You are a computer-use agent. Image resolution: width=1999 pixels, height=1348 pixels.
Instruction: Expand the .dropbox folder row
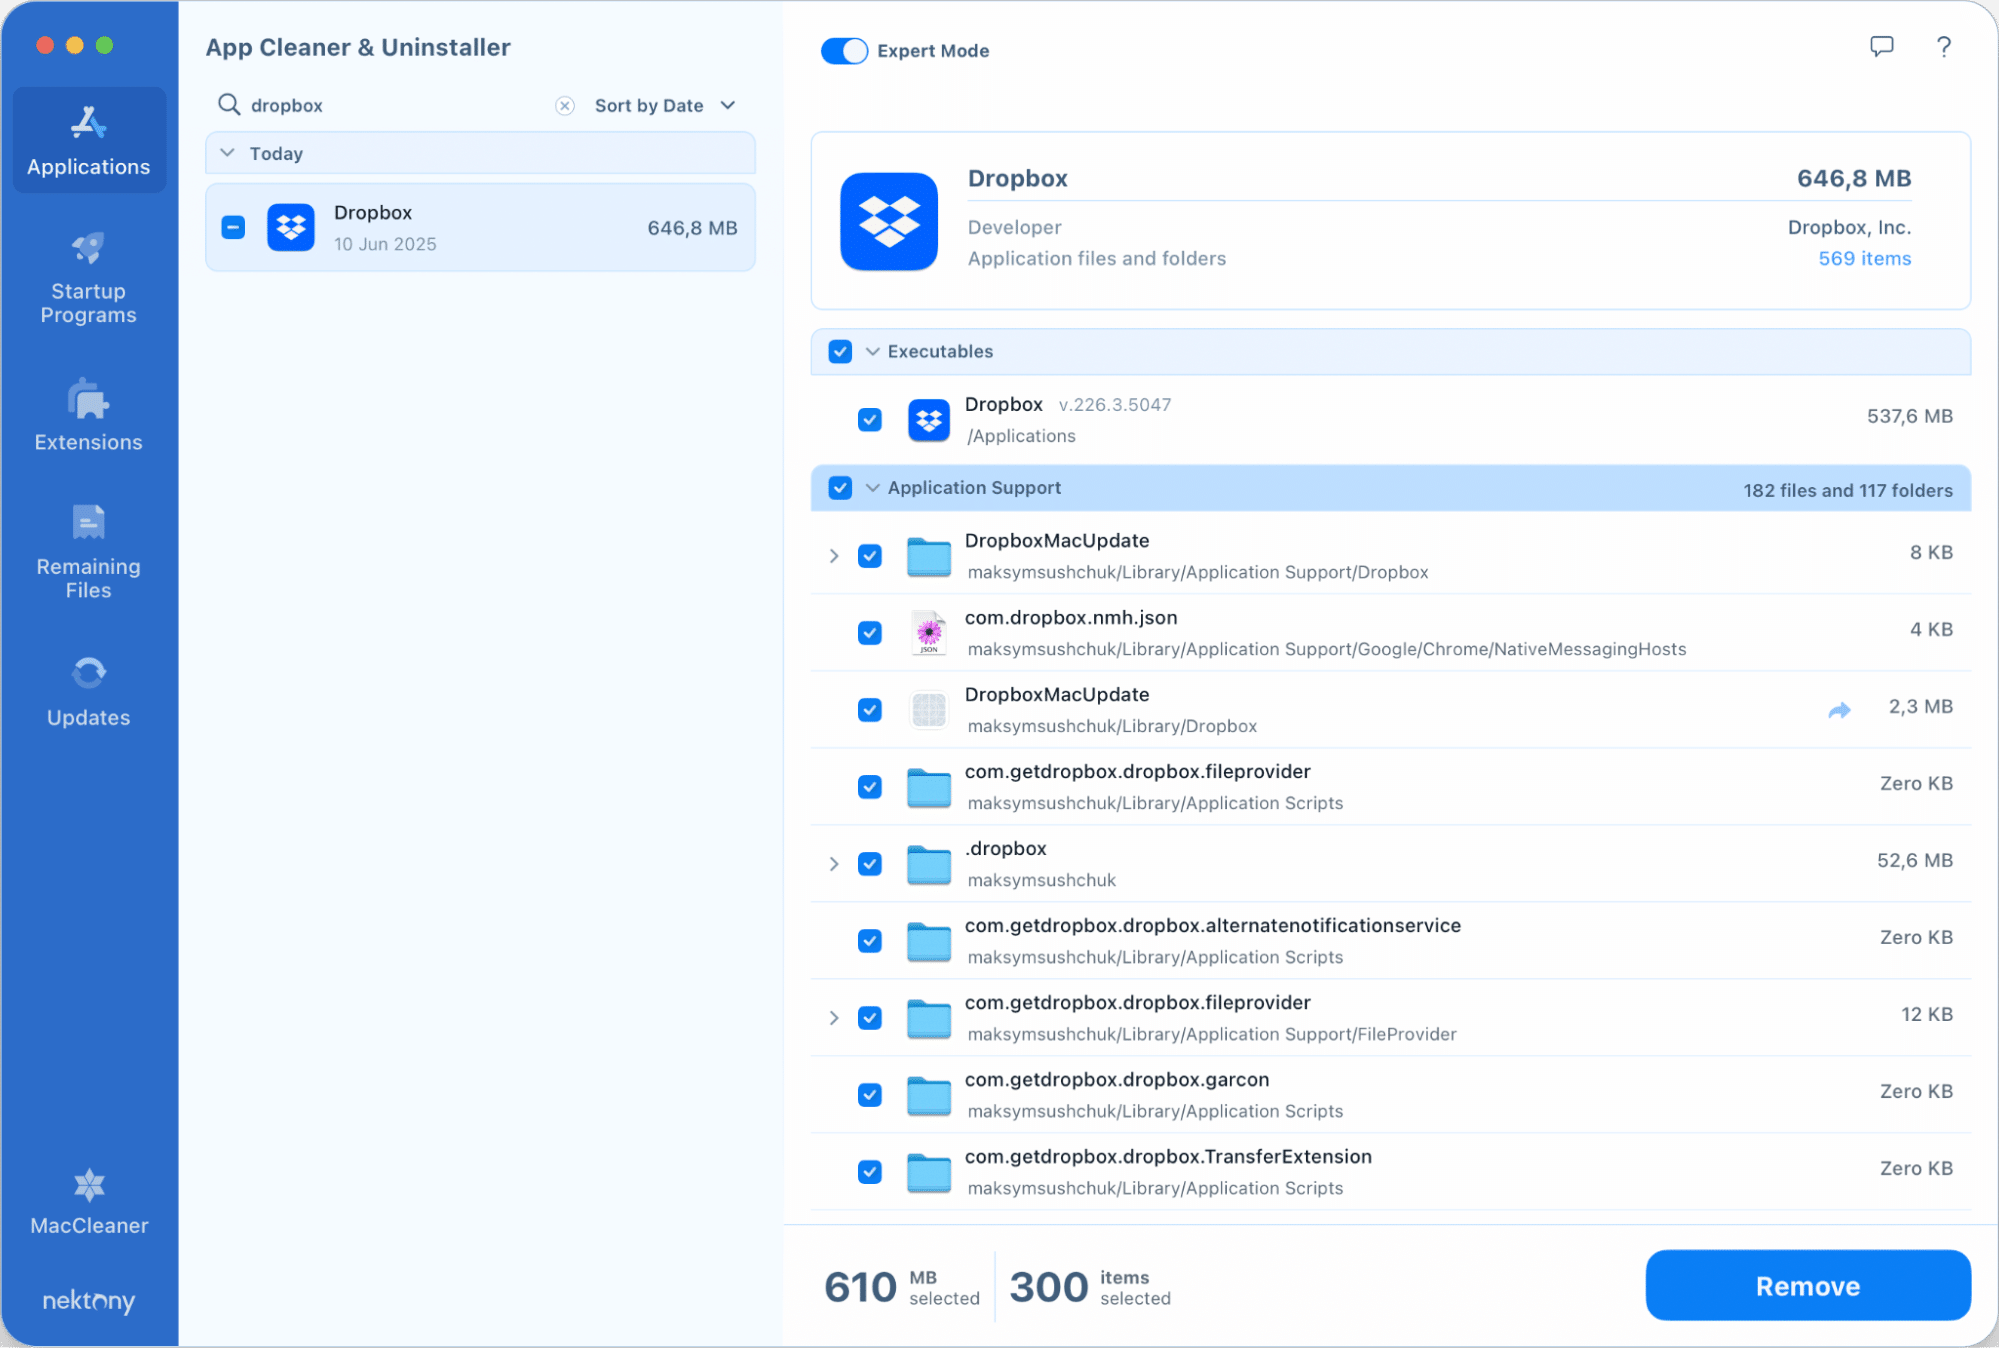point(834,864)
